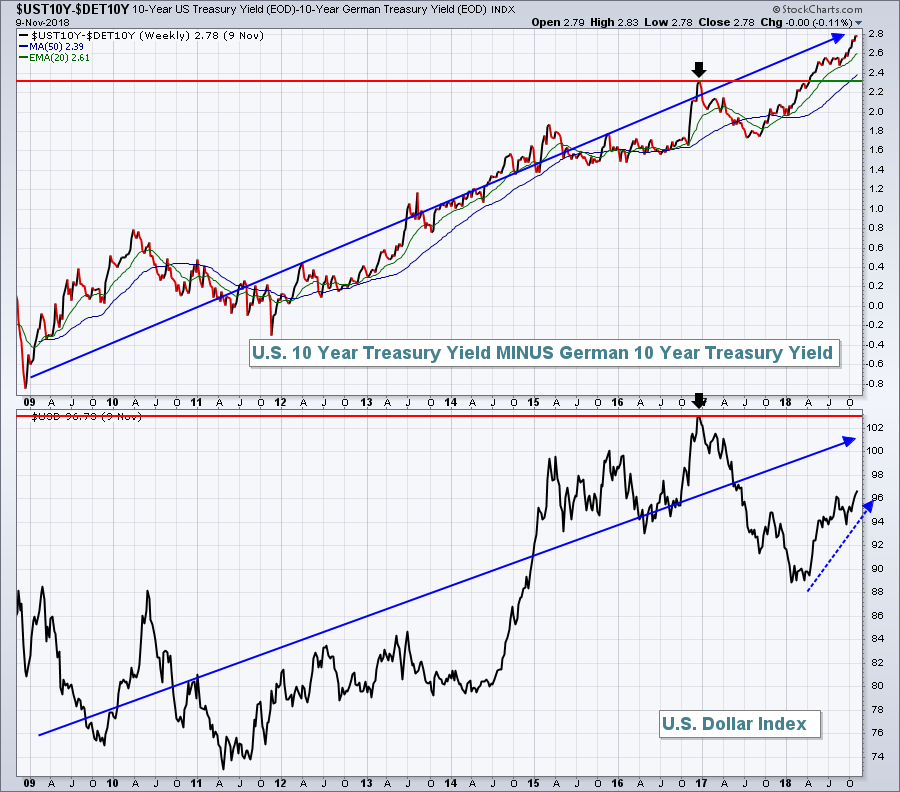Select the $UST10Y-$DET10Y (Weekly) legend entry
900x792 pixels.
(142, 36)
